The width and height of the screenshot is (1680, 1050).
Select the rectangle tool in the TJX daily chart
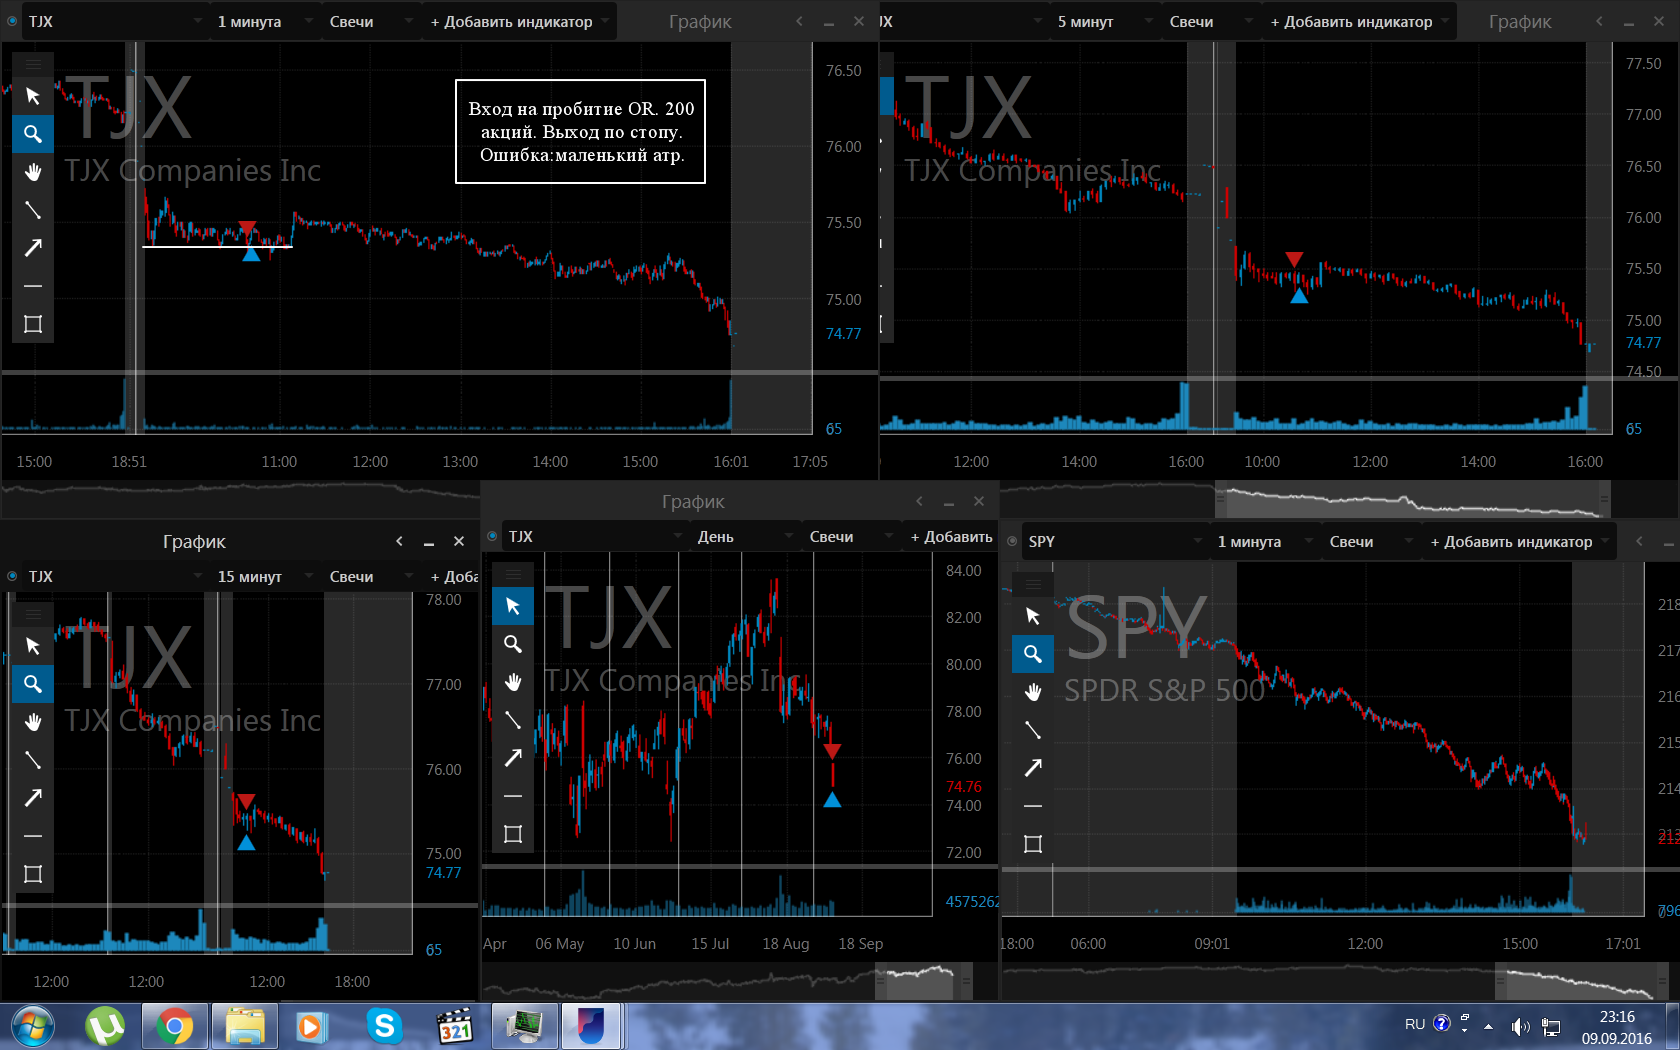pyautogui.click(x=513, y=834)
